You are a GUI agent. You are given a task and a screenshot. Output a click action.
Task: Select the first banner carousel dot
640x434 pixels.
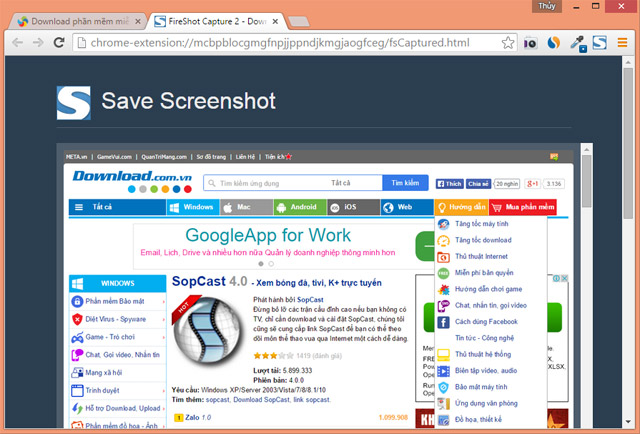[x=261, y=264]
